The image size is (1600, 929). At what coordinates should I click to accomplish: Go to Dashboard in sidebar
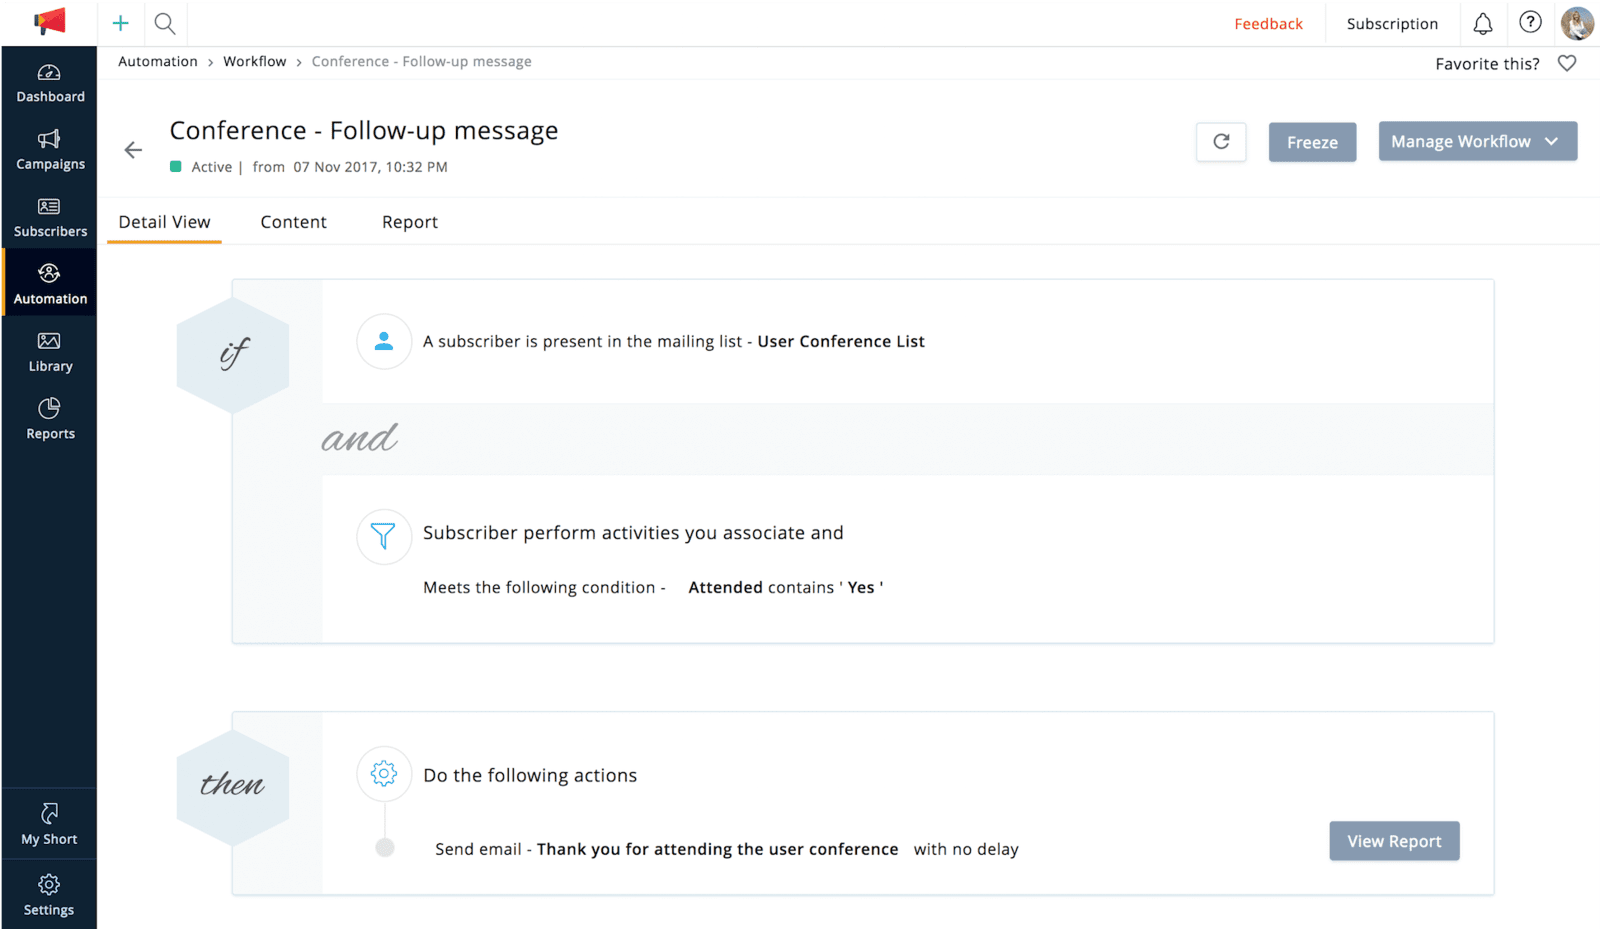click(x=50, y=84)
